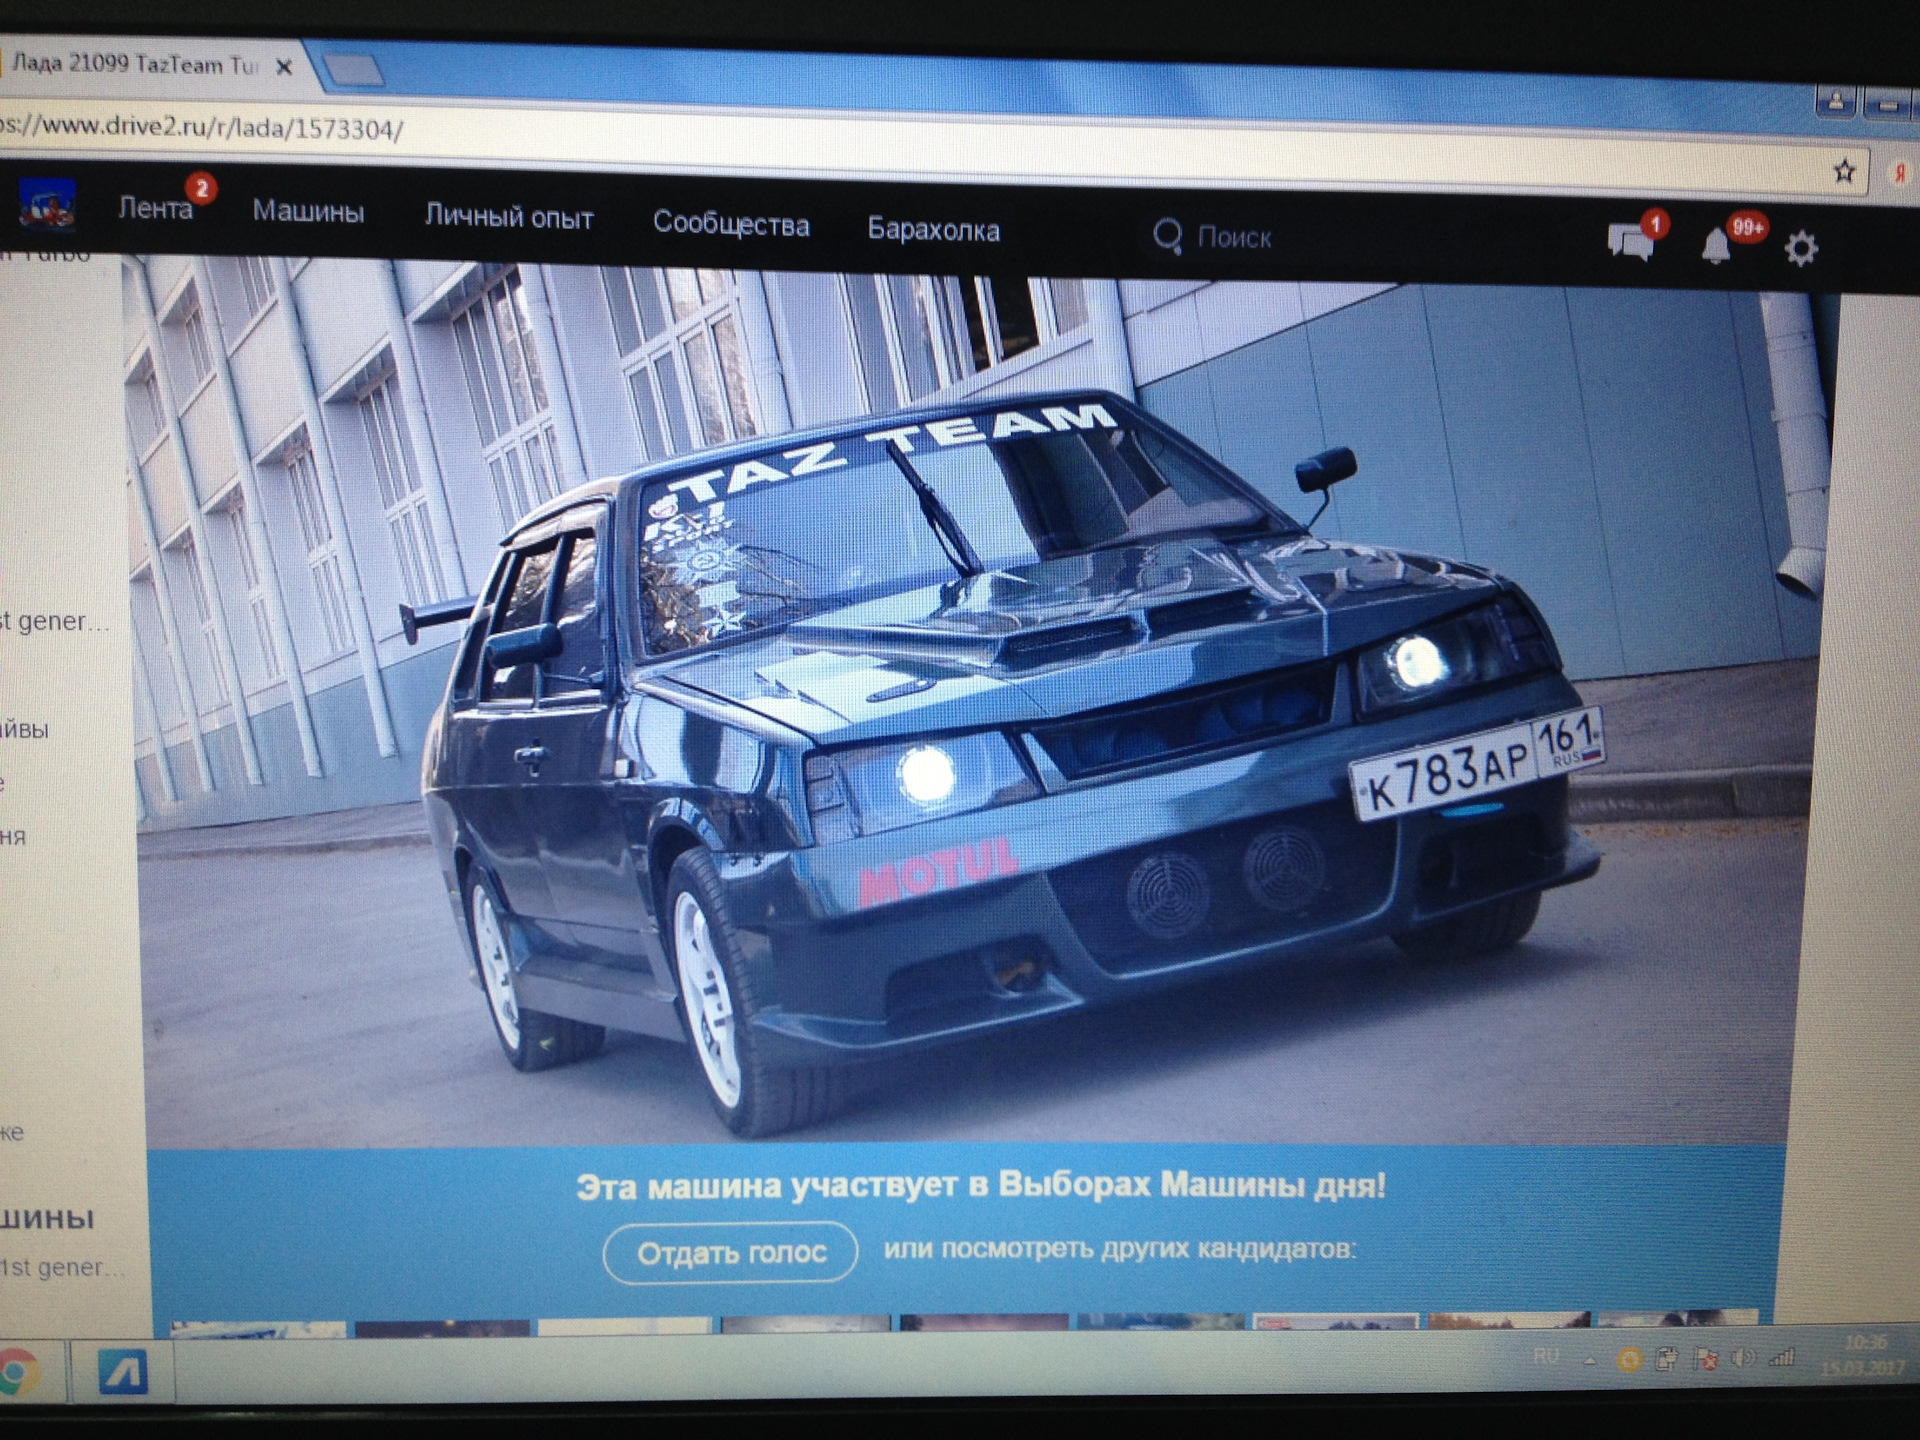Screen dimensions: 1920x1440
Task: Click the Поиск search field
Action: [x=1234, y=238]
